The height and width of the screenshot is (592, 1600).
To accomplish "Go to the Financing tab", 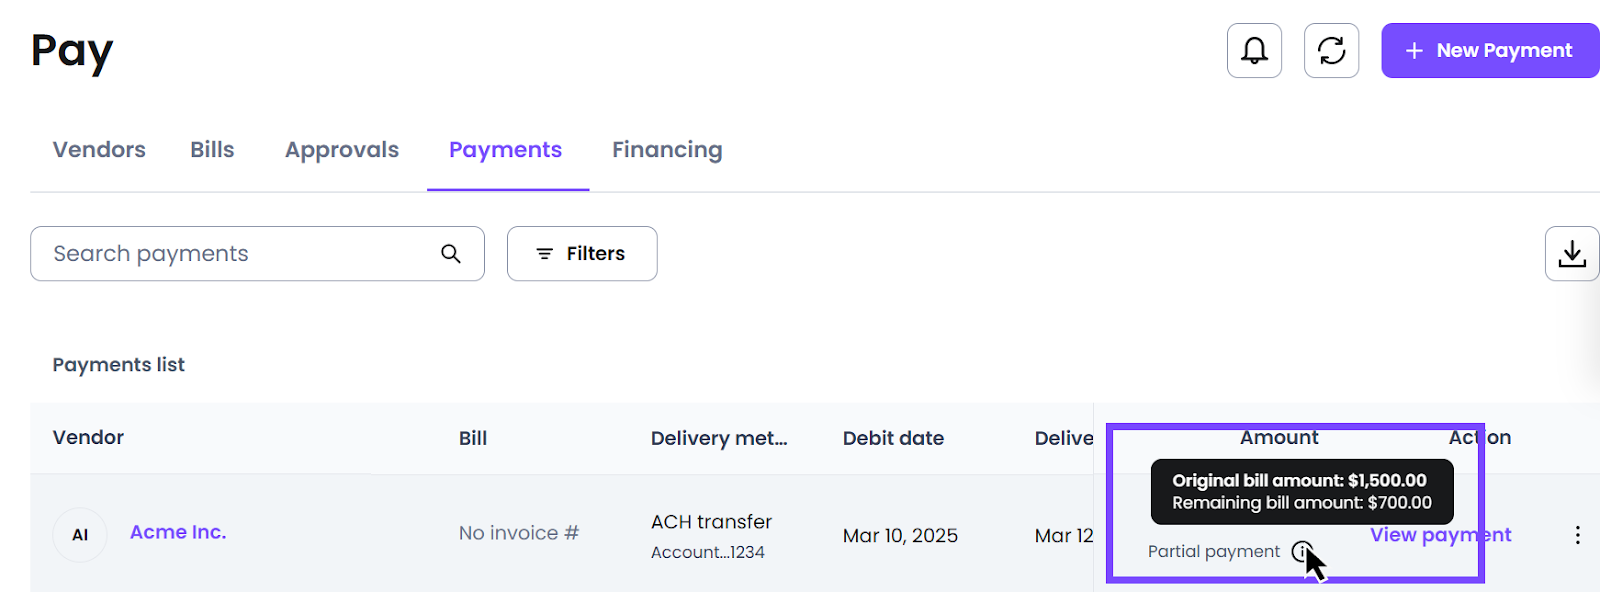I will pos(667,150).
